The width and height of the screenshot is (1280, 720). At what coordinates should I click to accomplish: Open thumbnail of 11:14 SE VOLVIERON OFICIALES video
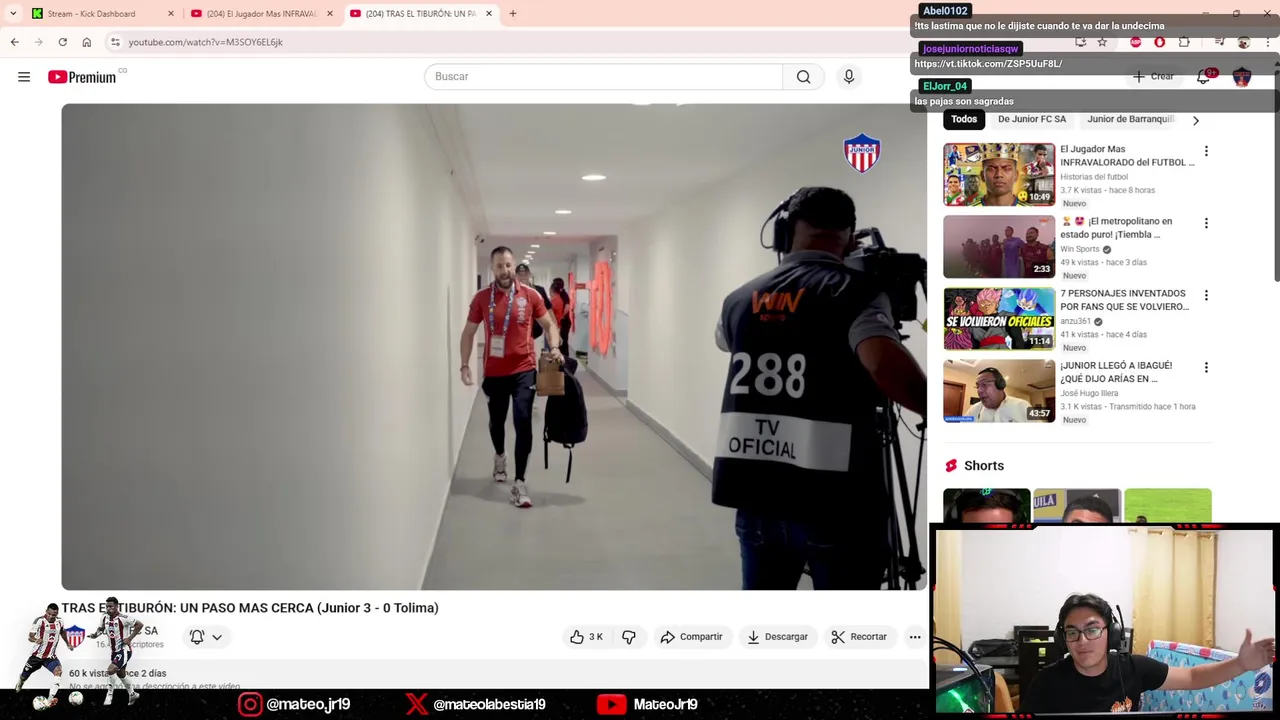(999, 319)
